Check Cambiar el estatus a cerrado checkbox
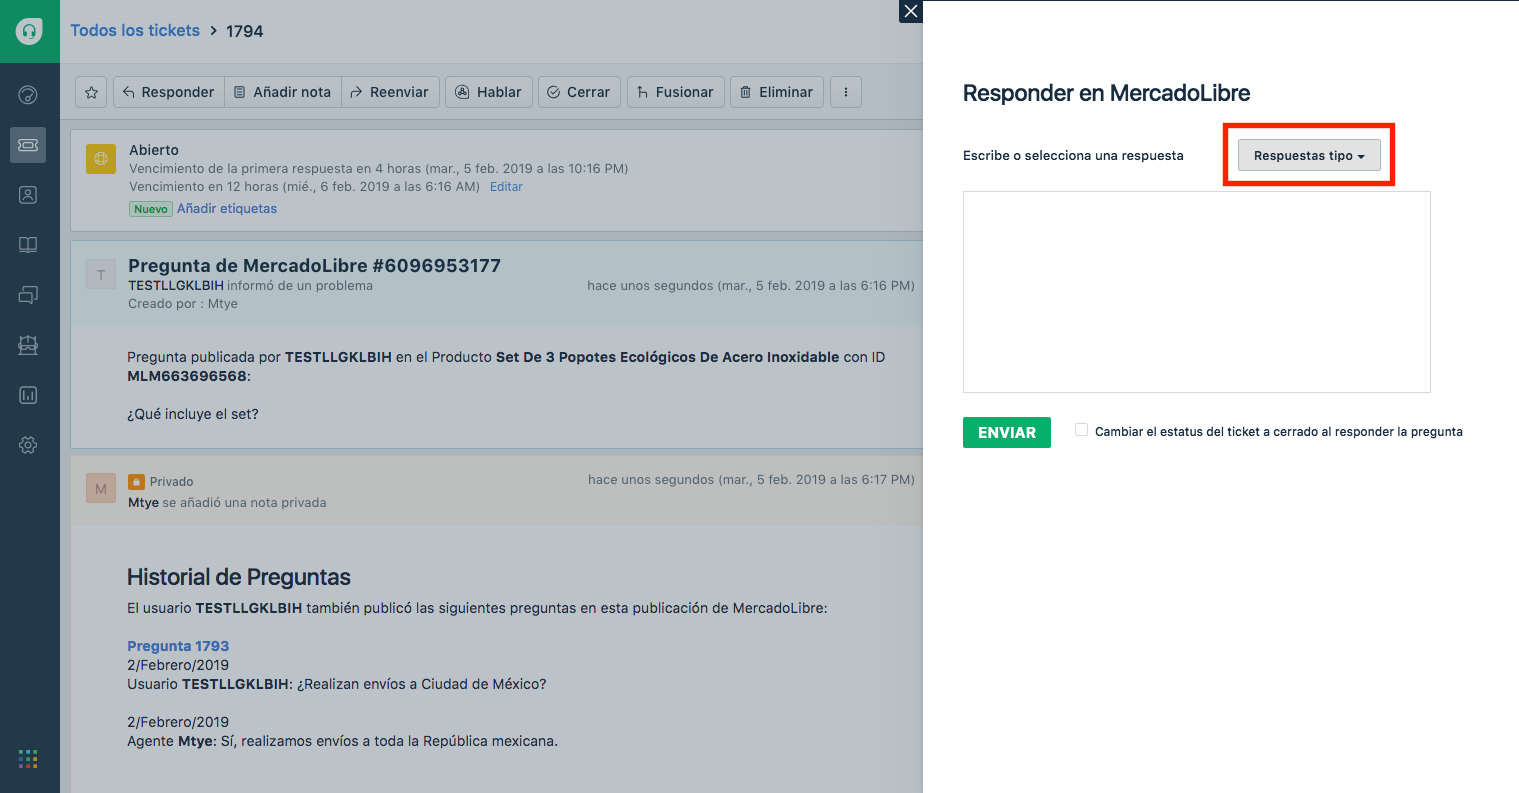 tap(1081, 430)
